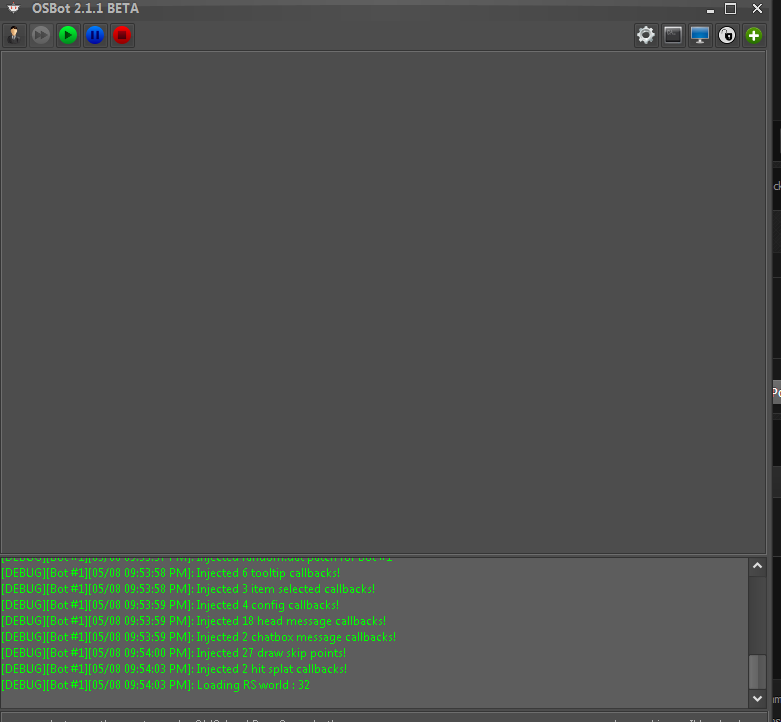Image resolution: width=781 pixels, height=722 pixels.
Task: Click the blue monitor display icon
Action: pos(700,35)
